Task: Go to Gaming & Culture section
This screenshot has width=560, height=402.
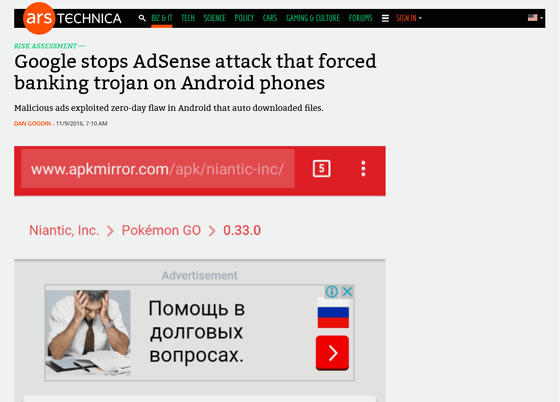Action: point(313,18)
